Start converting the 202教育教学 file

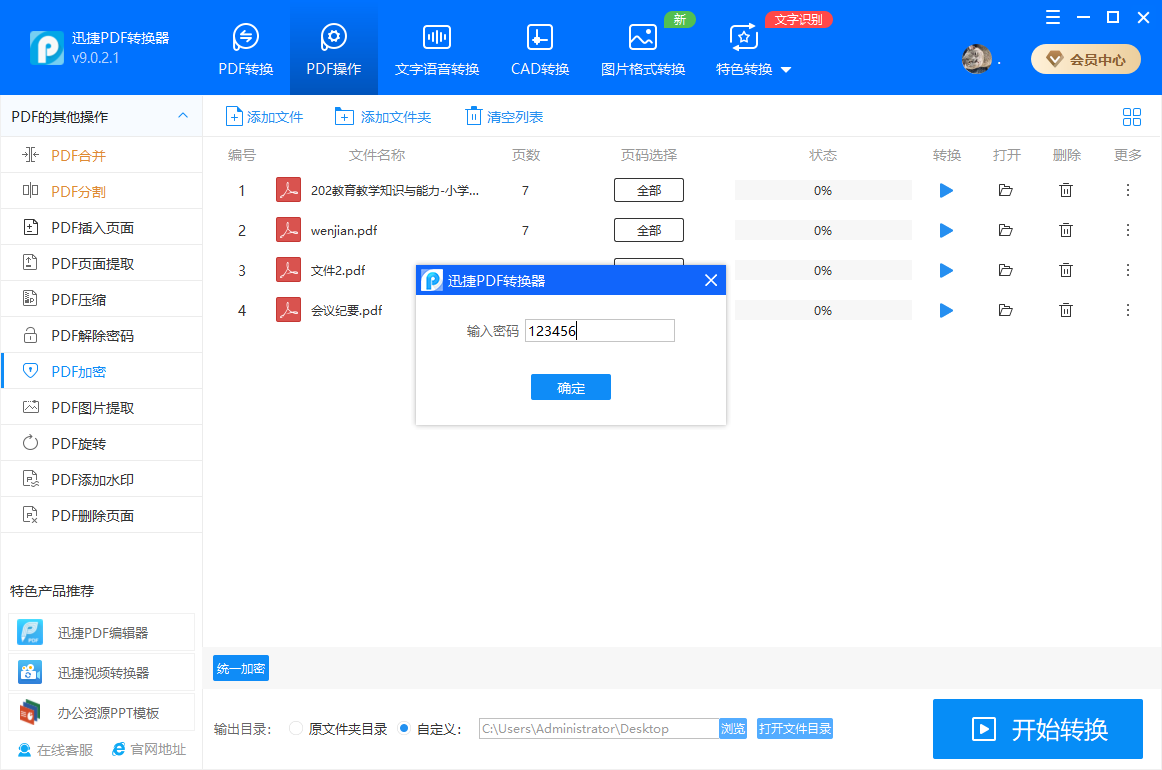[946, 190]
